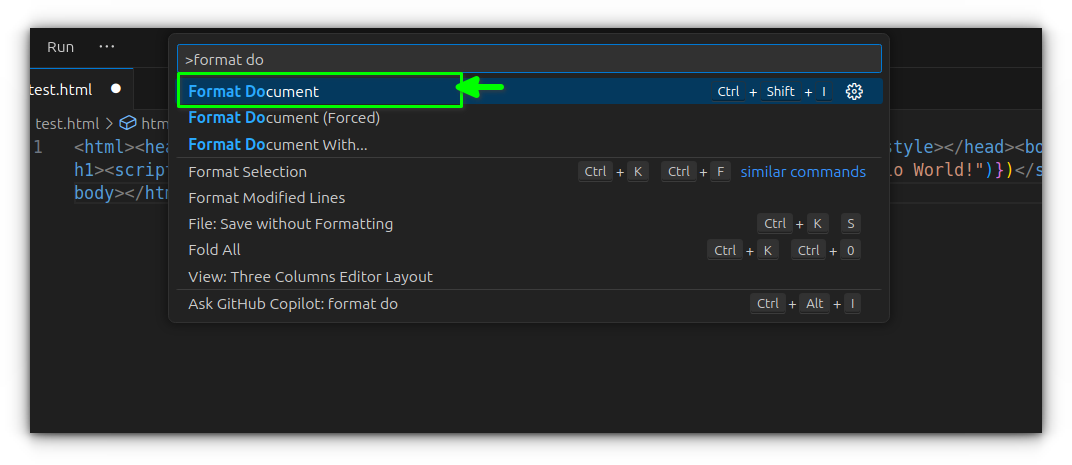This screenshot has width=1072, height=465.
Task: Click the Ctrl+Shift+I keybinding label
Action: (773, 92)
